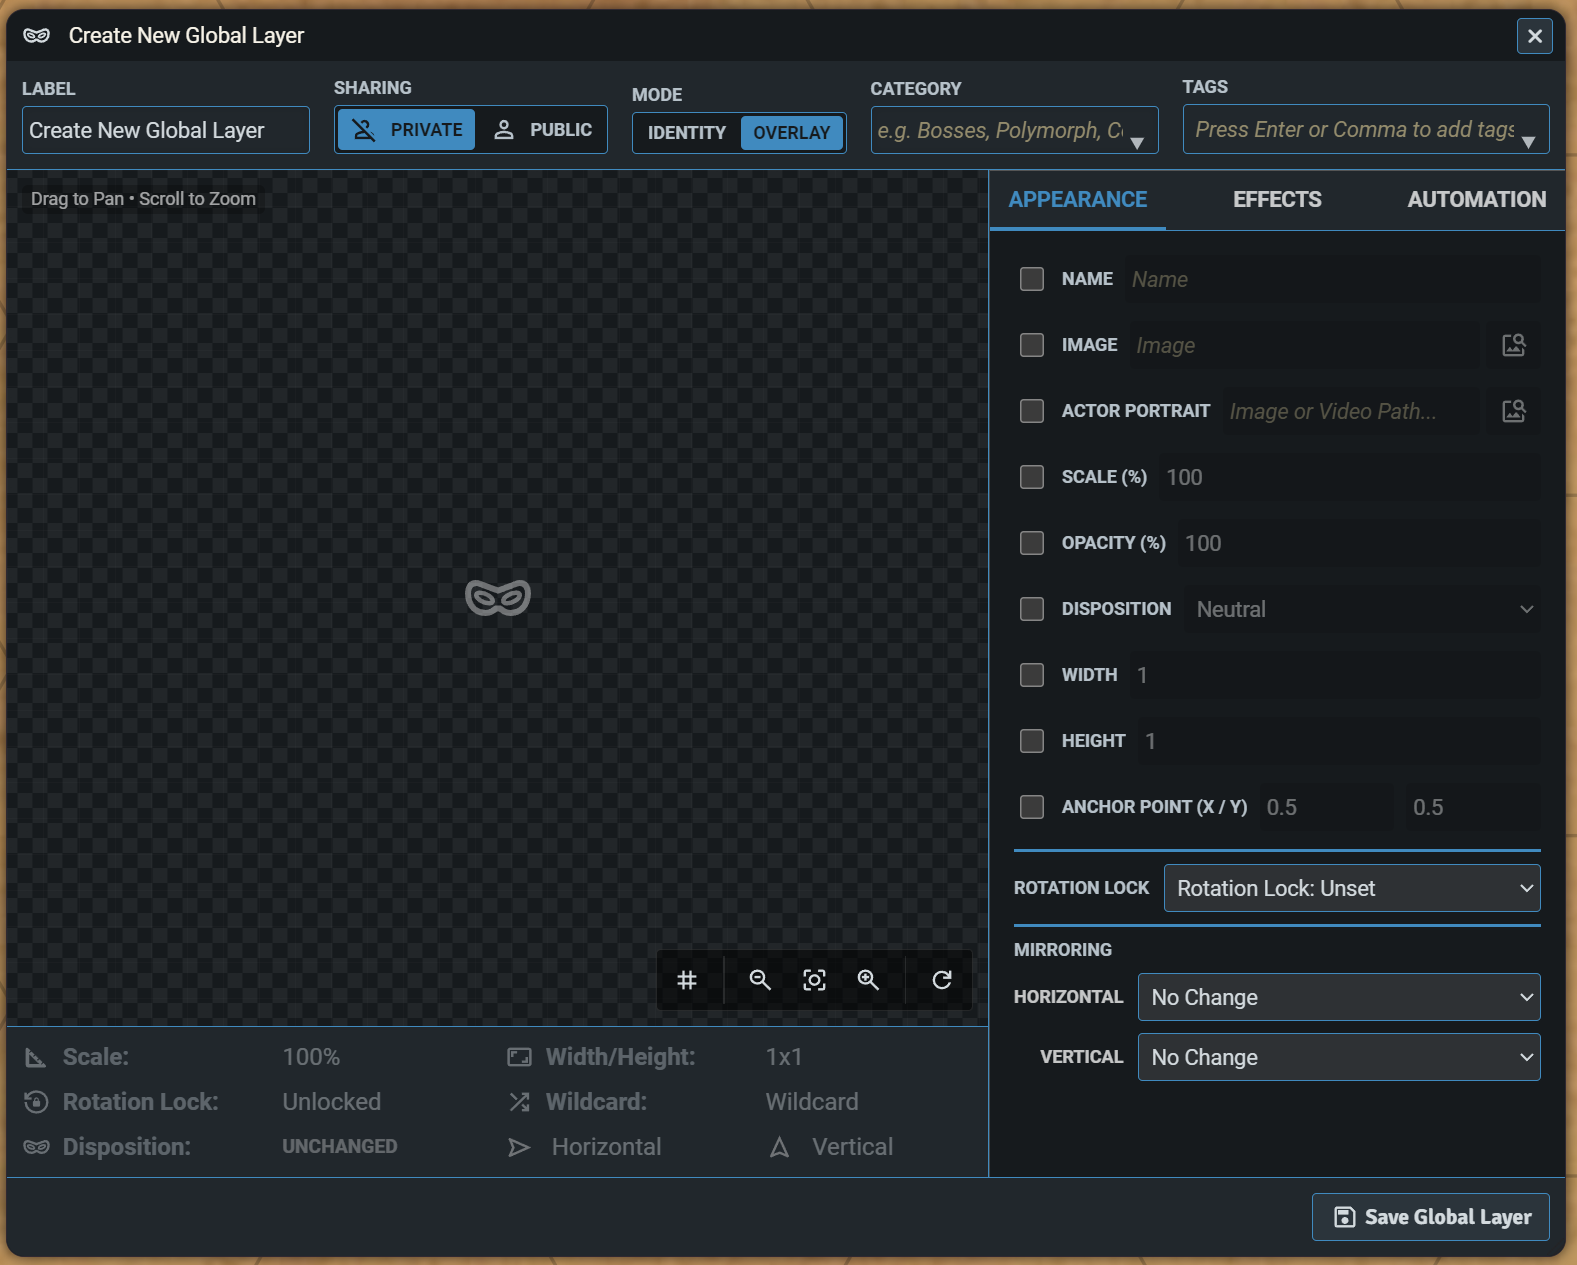Toggle the preview grid icon
Image resolution: width=1577 pixels, height=1265 pixels.
tap(687, 980)
